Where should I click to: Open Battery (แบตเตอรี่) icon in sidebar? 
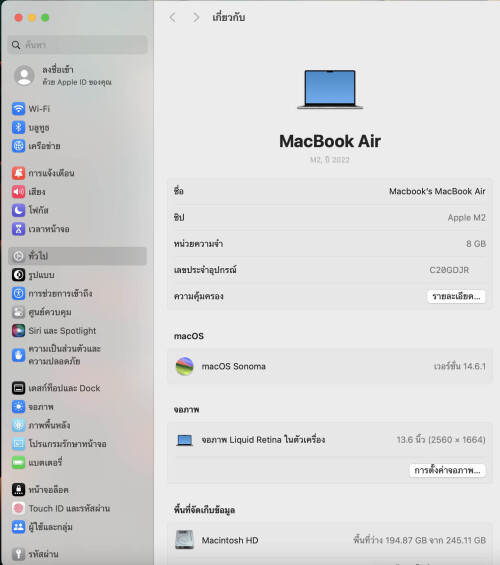(x=18, y=462)
